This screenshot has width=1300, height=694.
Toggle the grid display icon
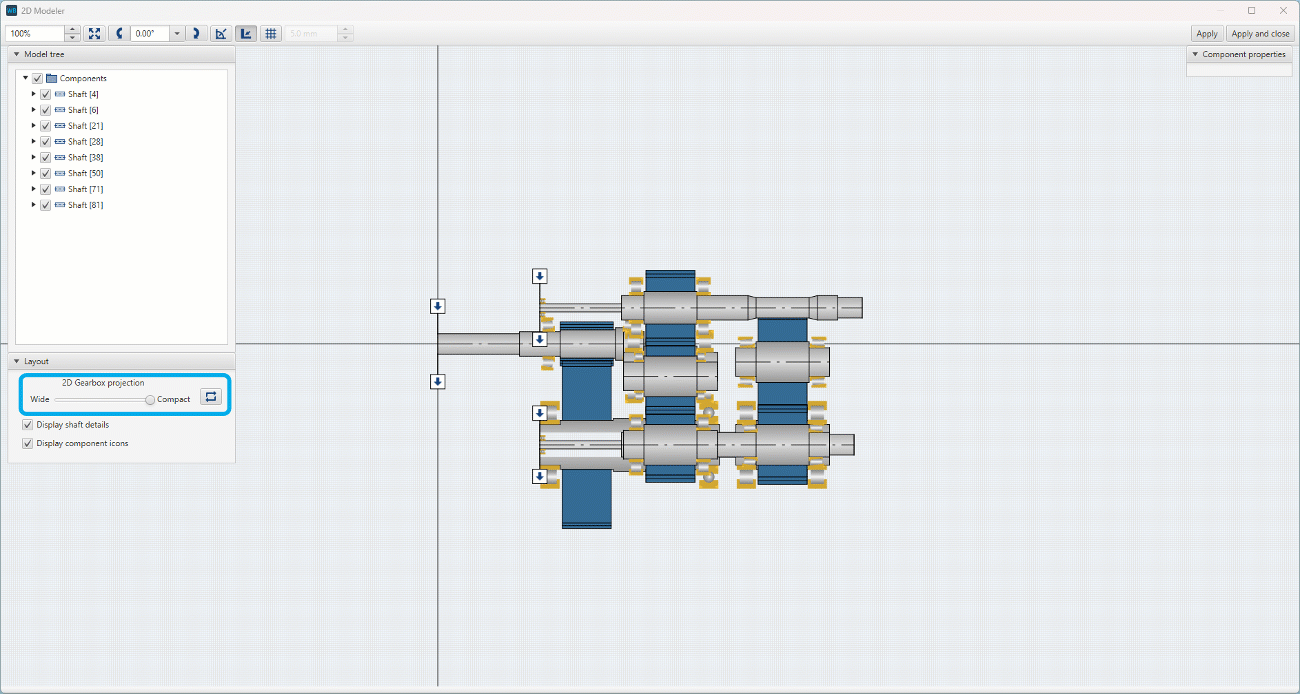point(270,33)
